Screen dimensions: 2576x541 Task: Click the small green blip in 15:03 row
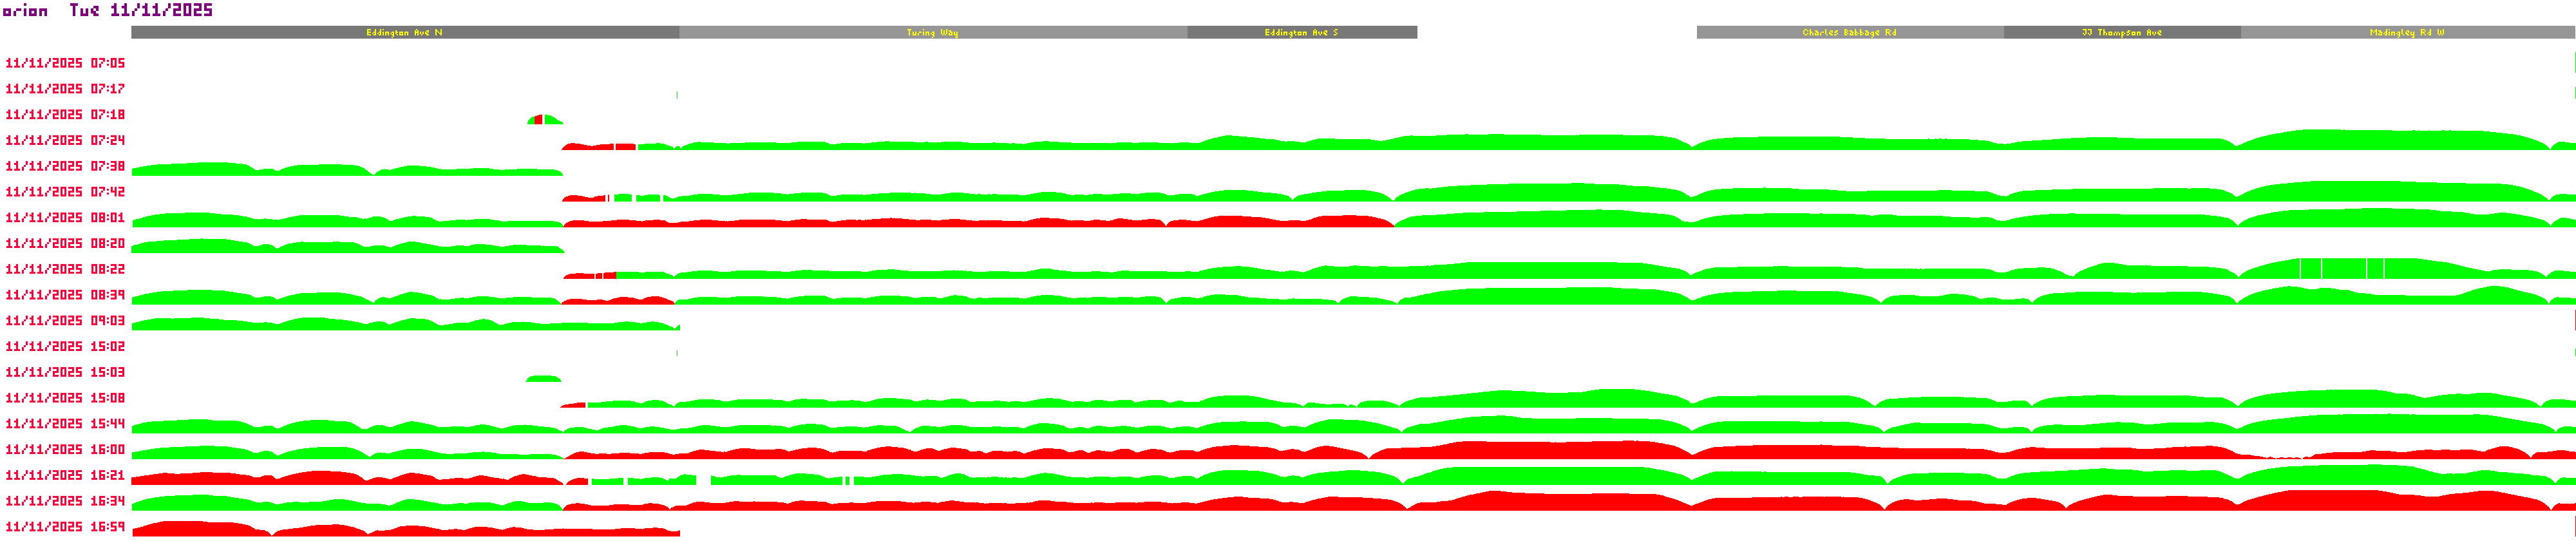click(543, 379)
